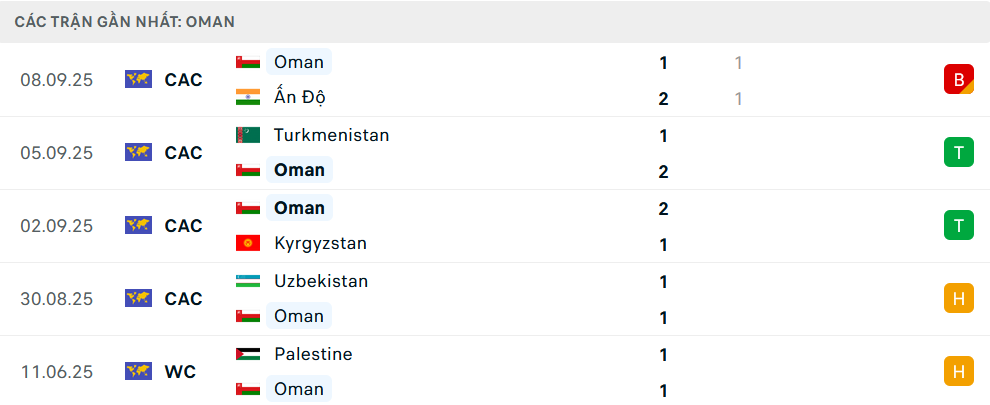The width and height of the screenshot is (990, 405).
Task: Select the Uzbekistan team name
Action: pos(321,281)
